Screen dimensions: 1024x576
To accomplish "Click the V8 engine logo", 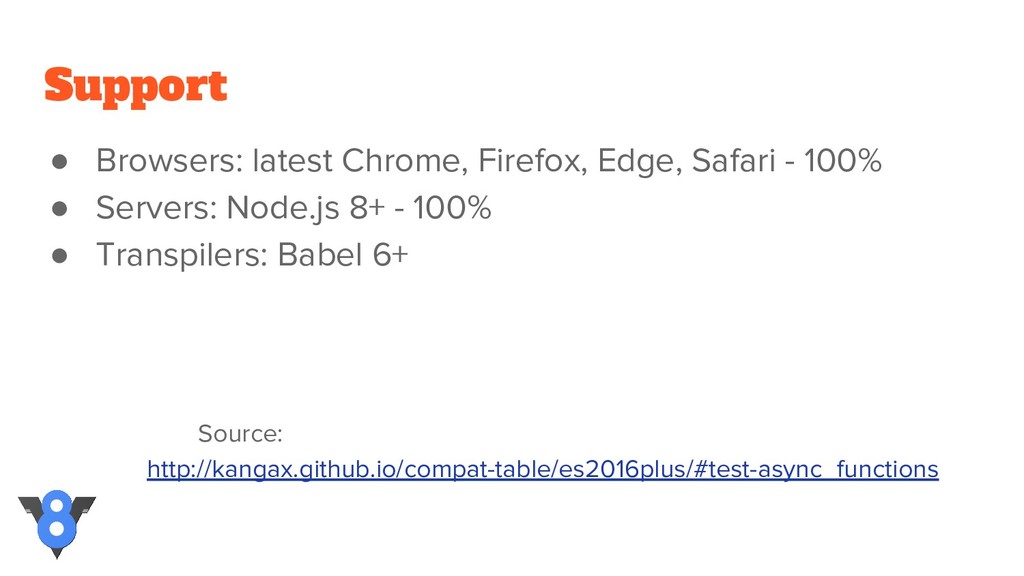I will click(x=57, y=524).
